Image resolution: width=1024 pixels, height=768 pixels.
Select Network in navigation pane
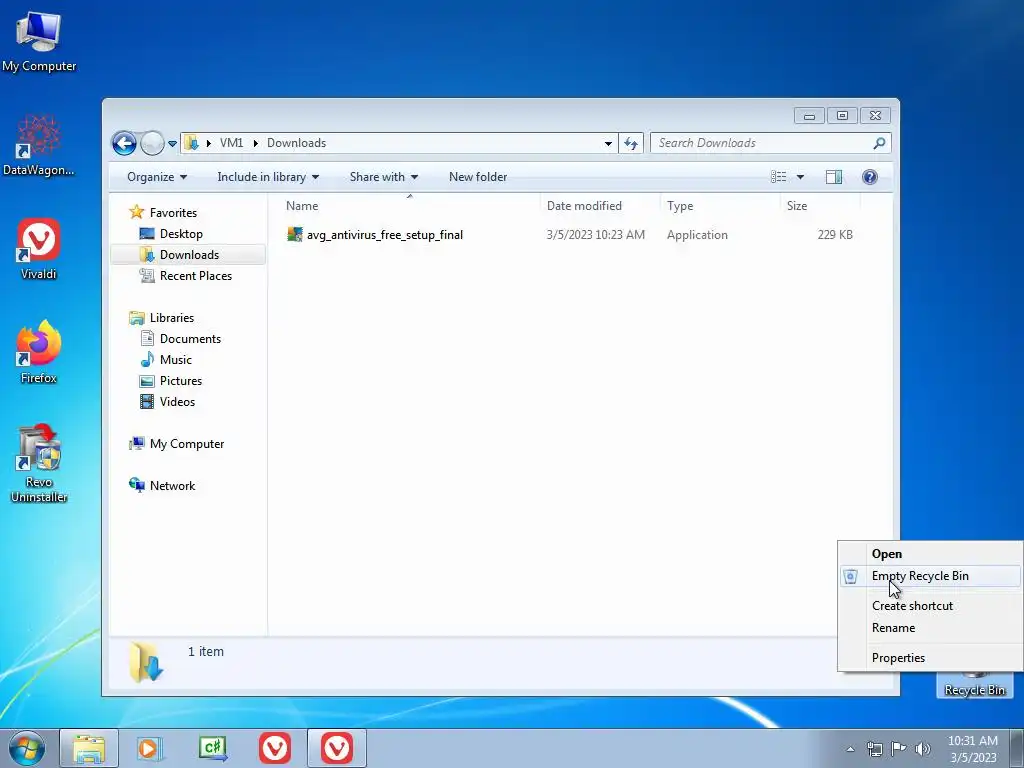click(172, 486)
